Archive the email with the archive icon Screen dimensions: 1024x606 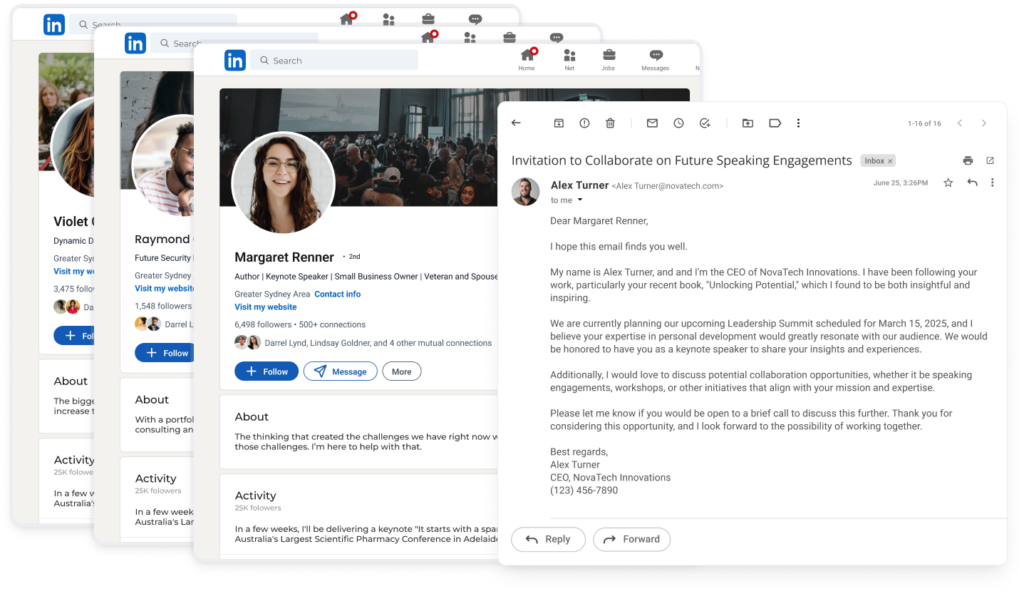[x=557, y=123]
